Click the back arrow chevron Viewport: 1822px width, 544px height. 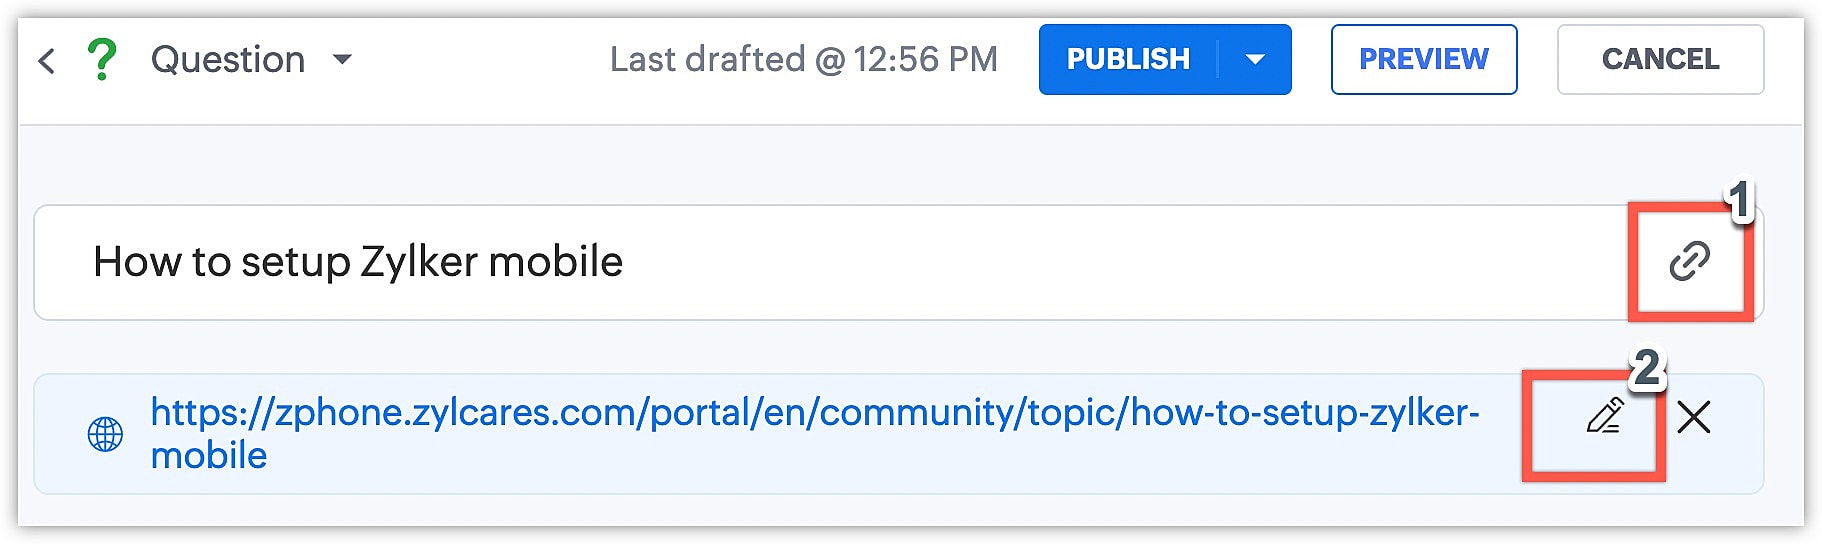(46, 61)
